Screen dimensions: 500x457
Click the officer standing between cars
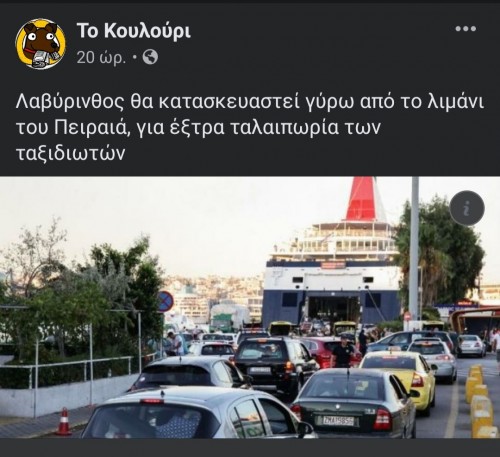coord(343,351)
